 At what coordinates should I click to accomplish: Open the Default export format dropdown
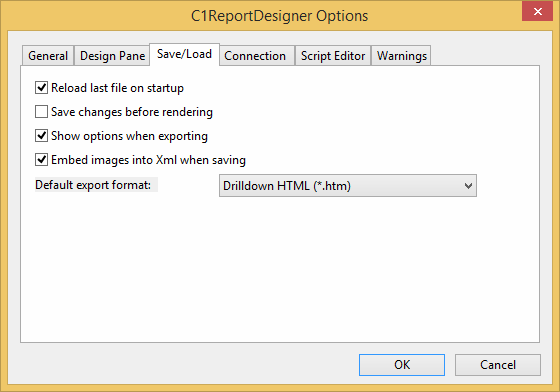click(x=348, y=186)
